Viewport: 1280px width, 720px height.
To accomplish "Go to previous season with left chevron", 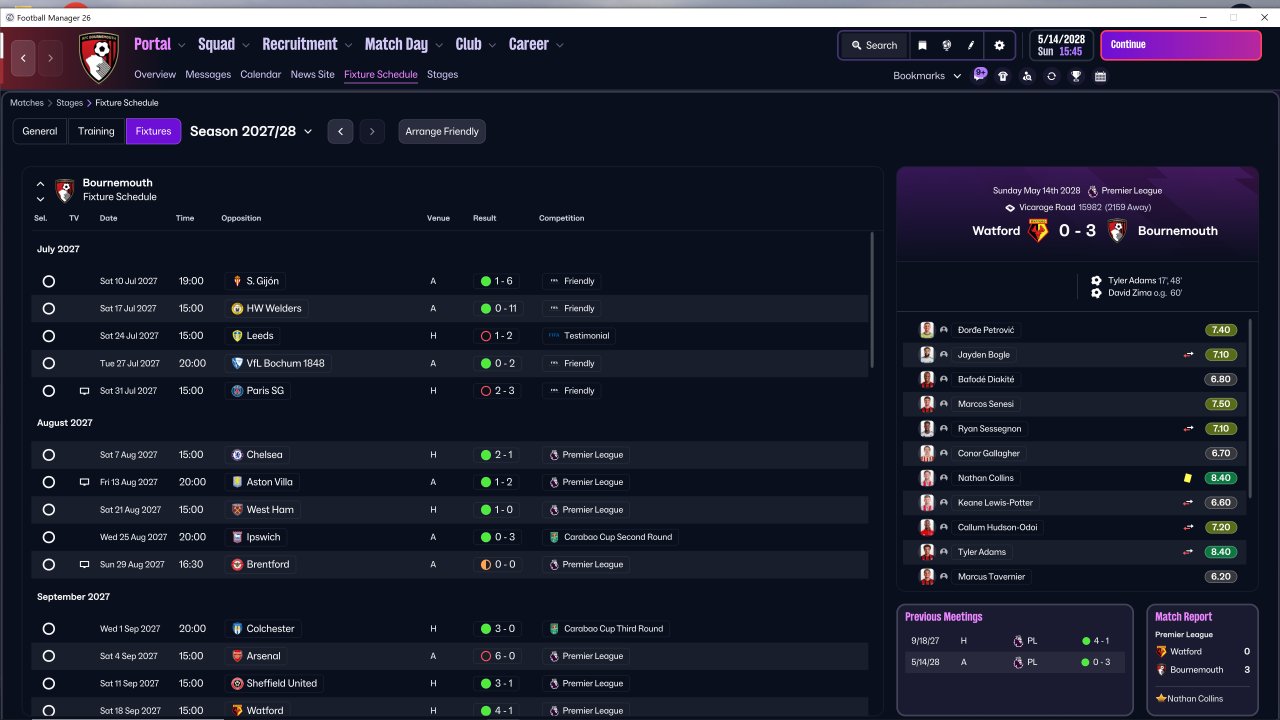I will [x=340, y=131].
